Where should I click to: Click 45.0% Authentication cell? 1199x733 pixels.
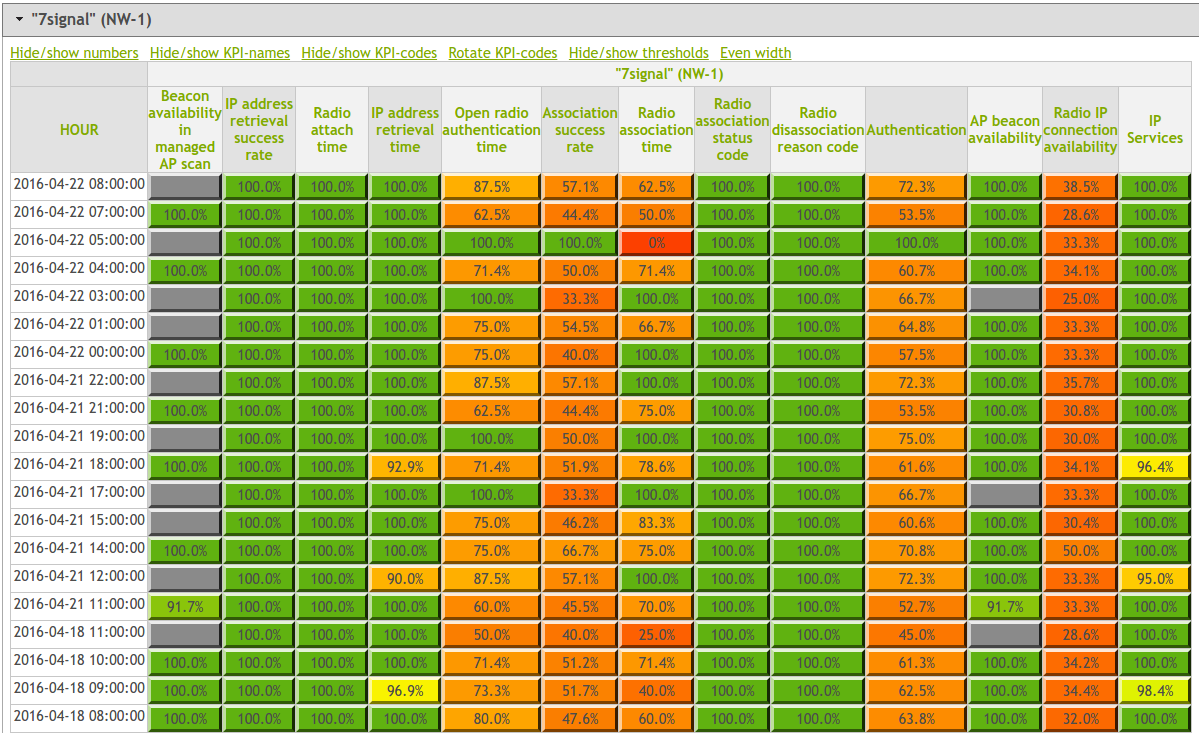click(916, 635)
